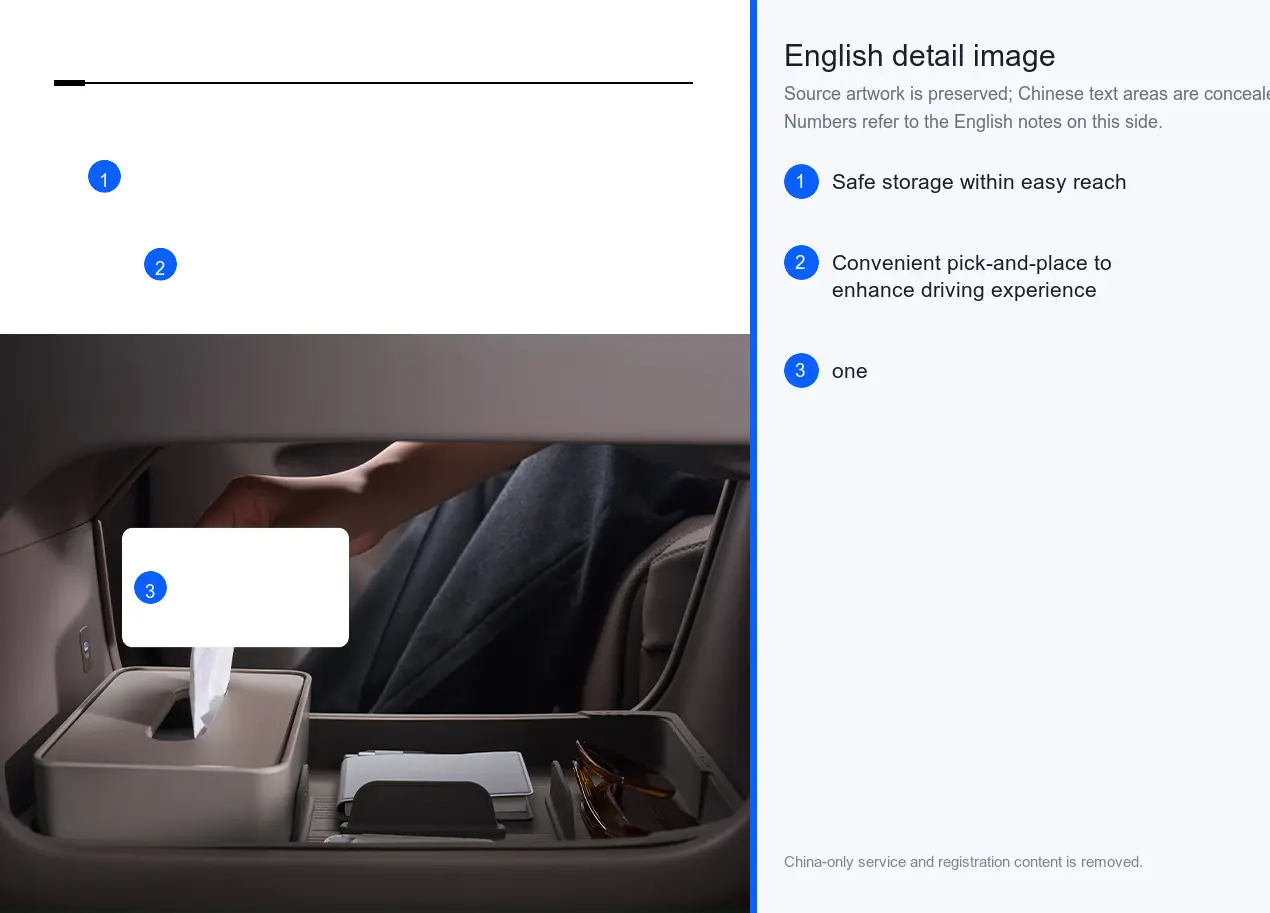Image resolution: width=1270 pixels, height=913 pixels.
Task: Open the car storage tray product photo
Action: tap(375, 623)
